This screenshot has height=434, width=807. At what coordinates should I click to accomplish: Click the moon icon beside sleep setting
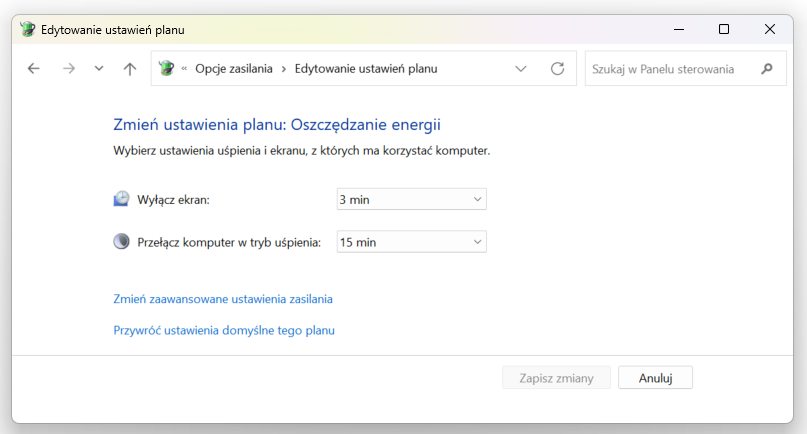(121, 241)
